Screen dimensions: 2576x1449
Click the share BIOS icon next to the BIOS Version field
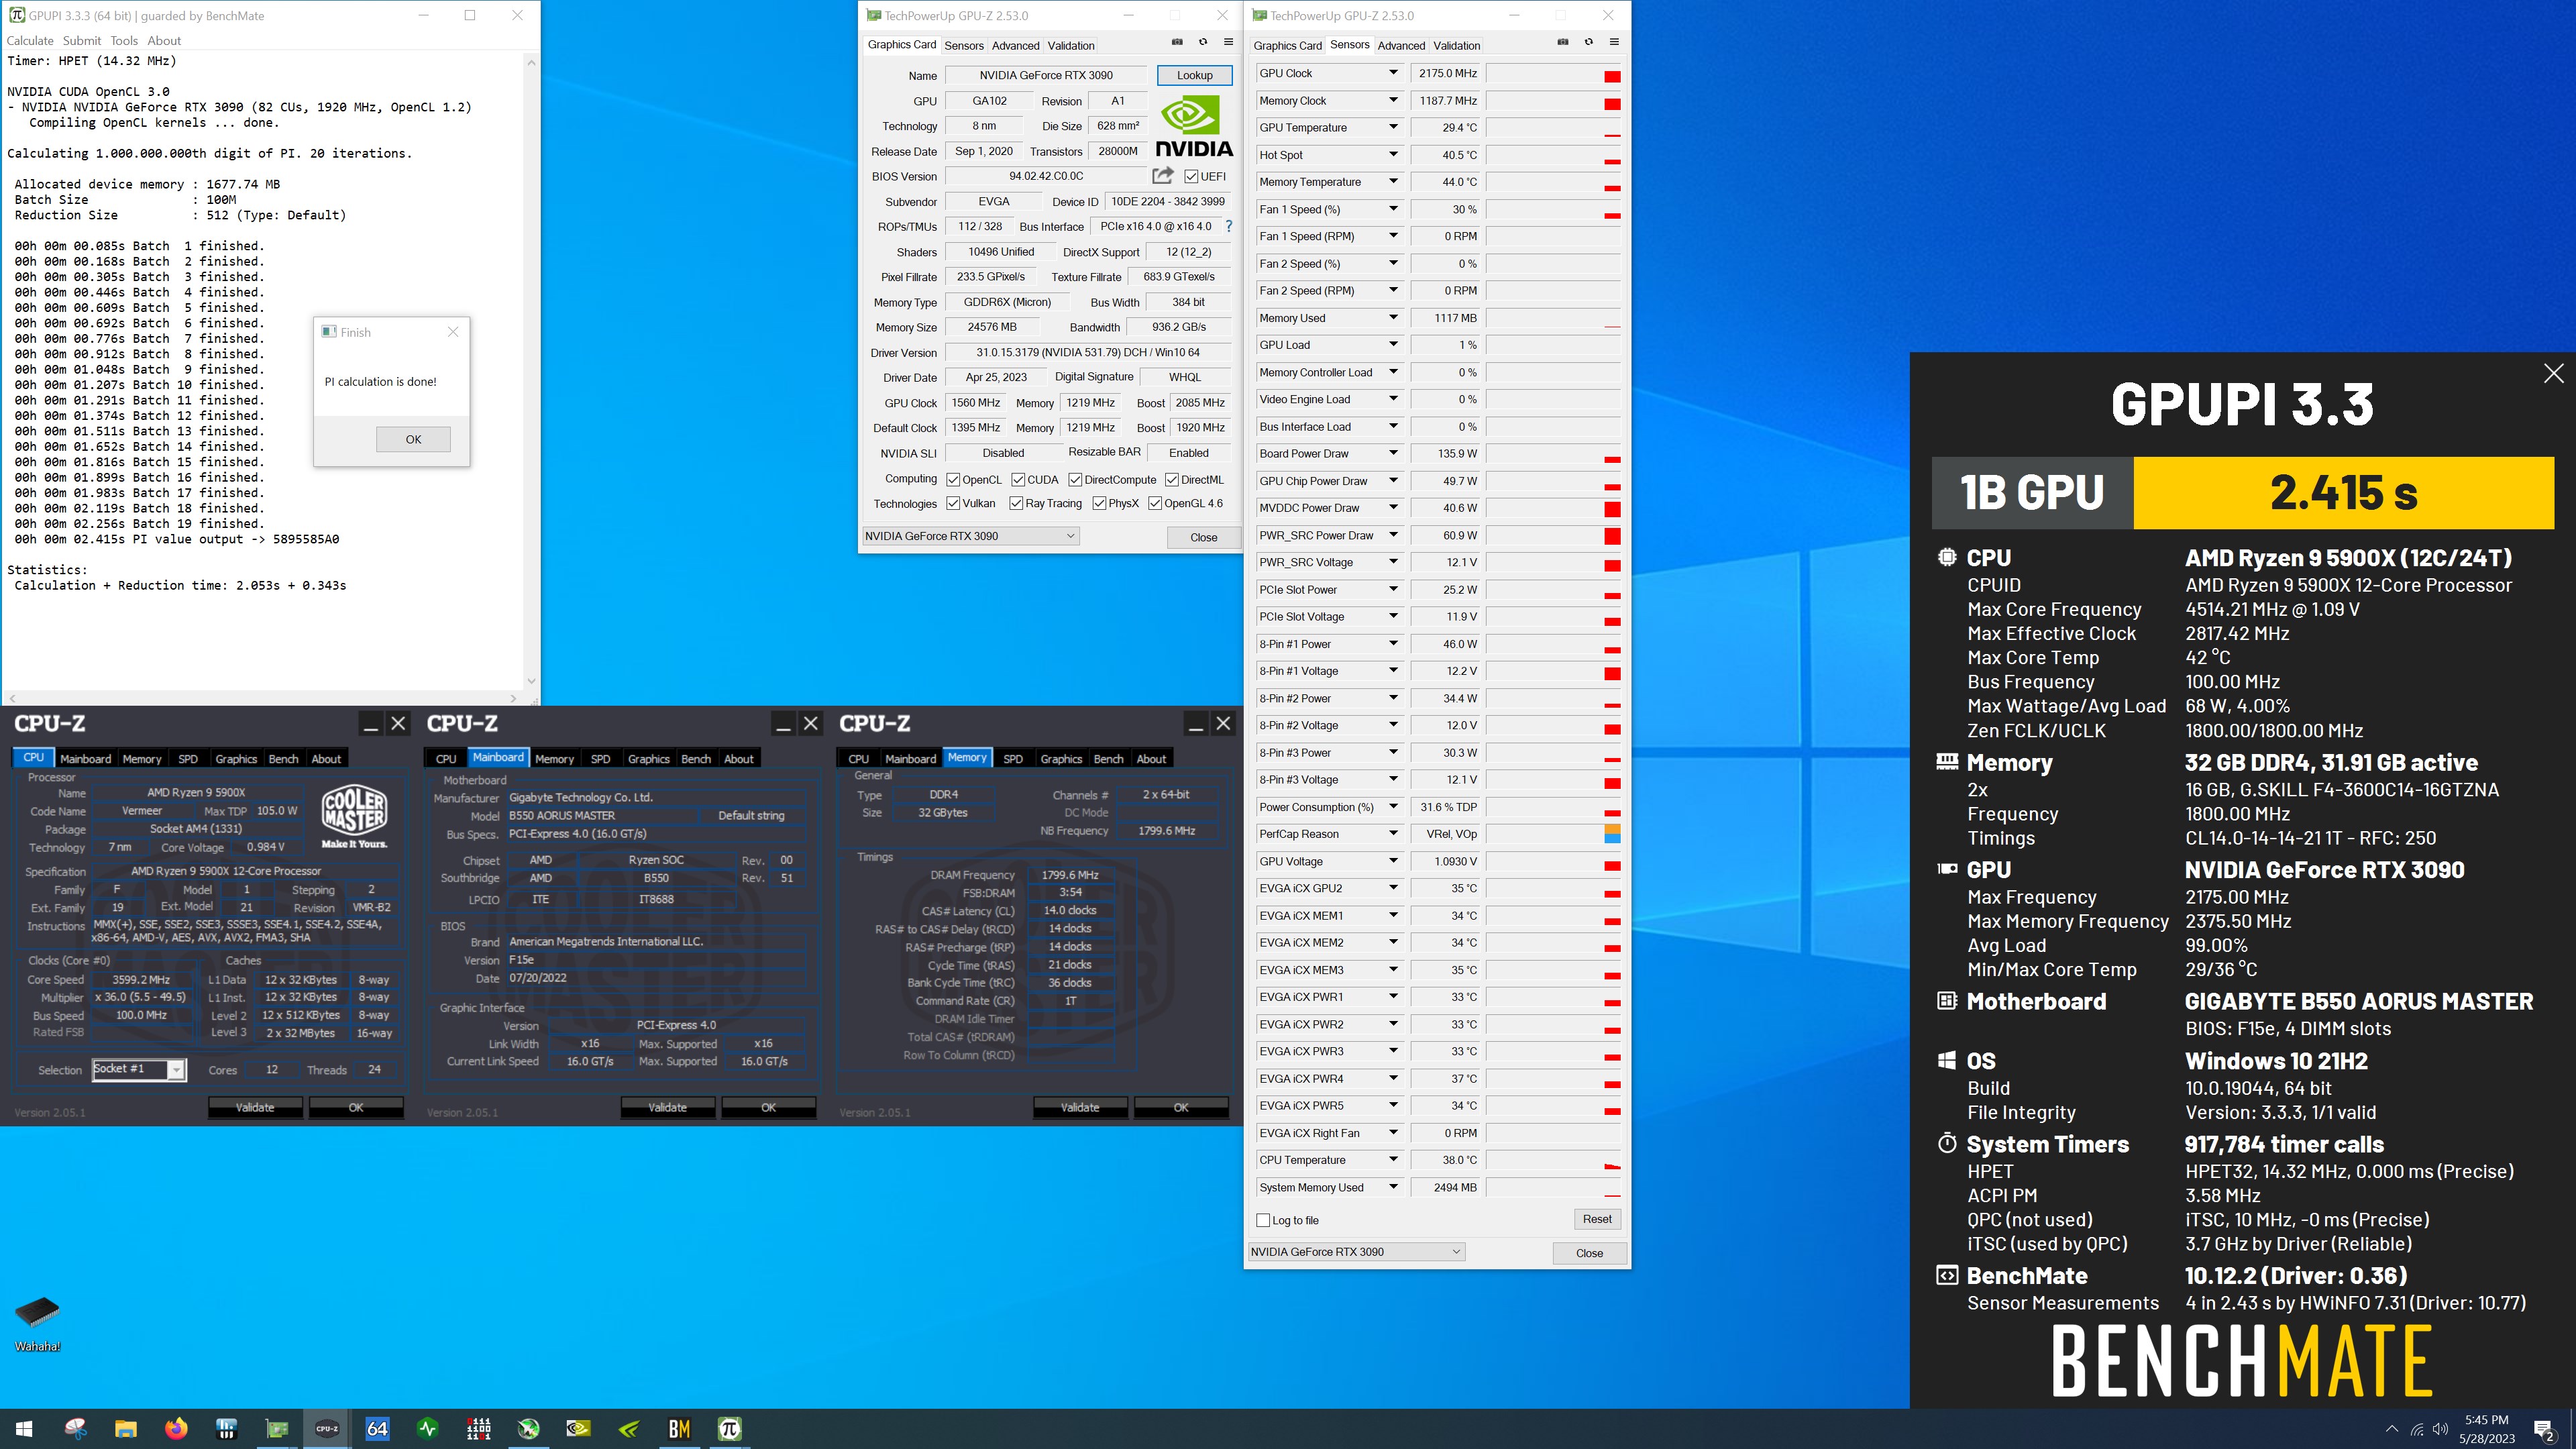(x=1162, y=176)
